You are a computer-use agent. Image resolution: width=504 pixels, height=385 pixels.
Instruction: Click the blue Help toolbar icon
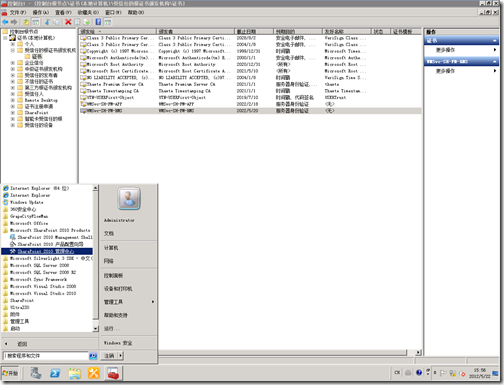98,22
